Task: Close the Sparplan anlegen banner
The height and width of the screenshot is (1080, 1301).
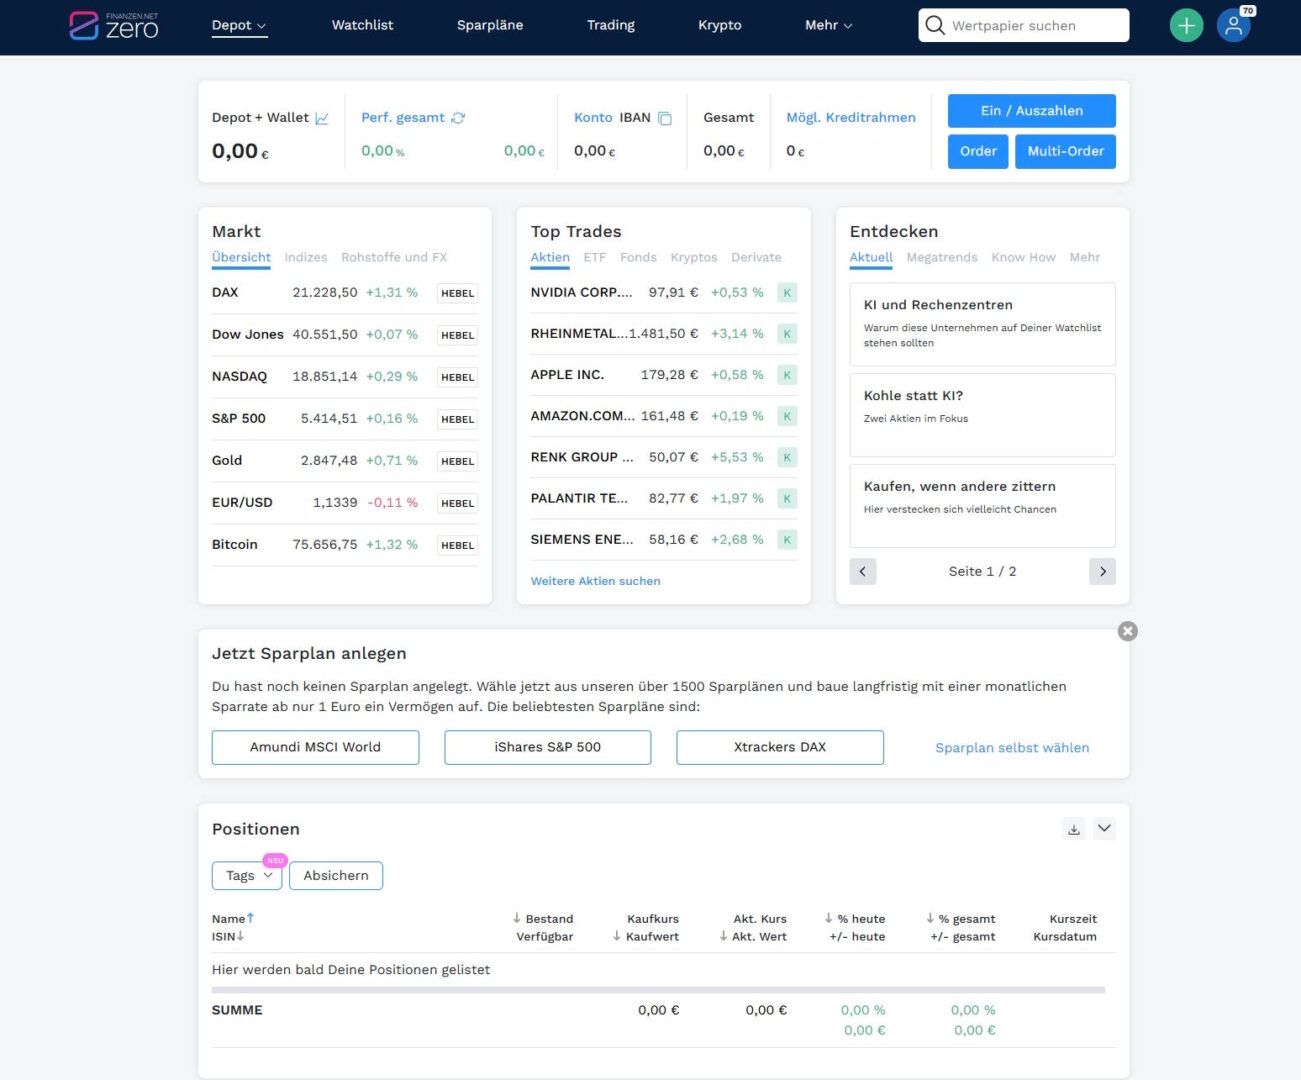Action: point(1128,631)
